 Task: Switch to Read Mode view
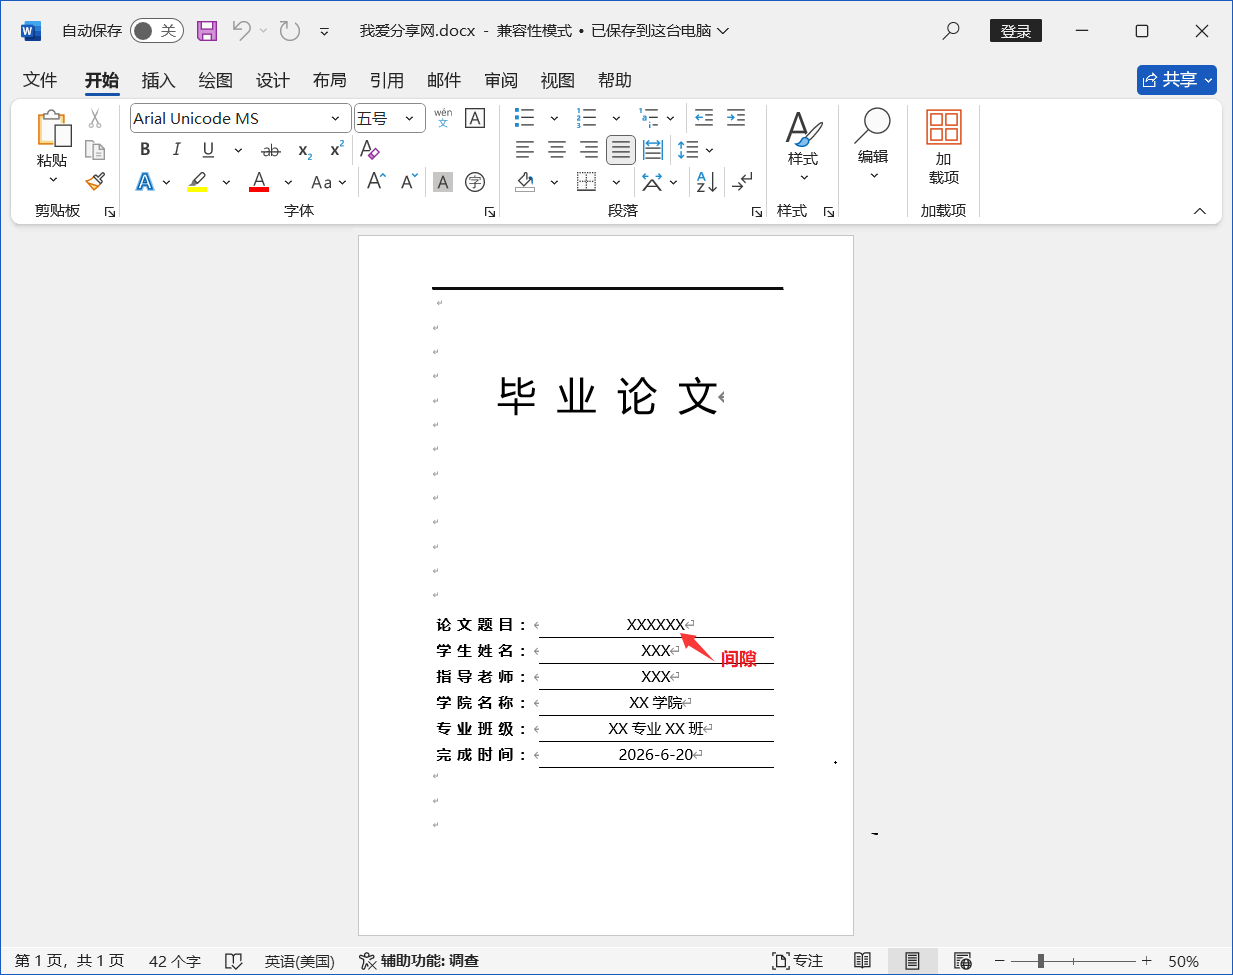pyautogui.click(x=862, y=961)
